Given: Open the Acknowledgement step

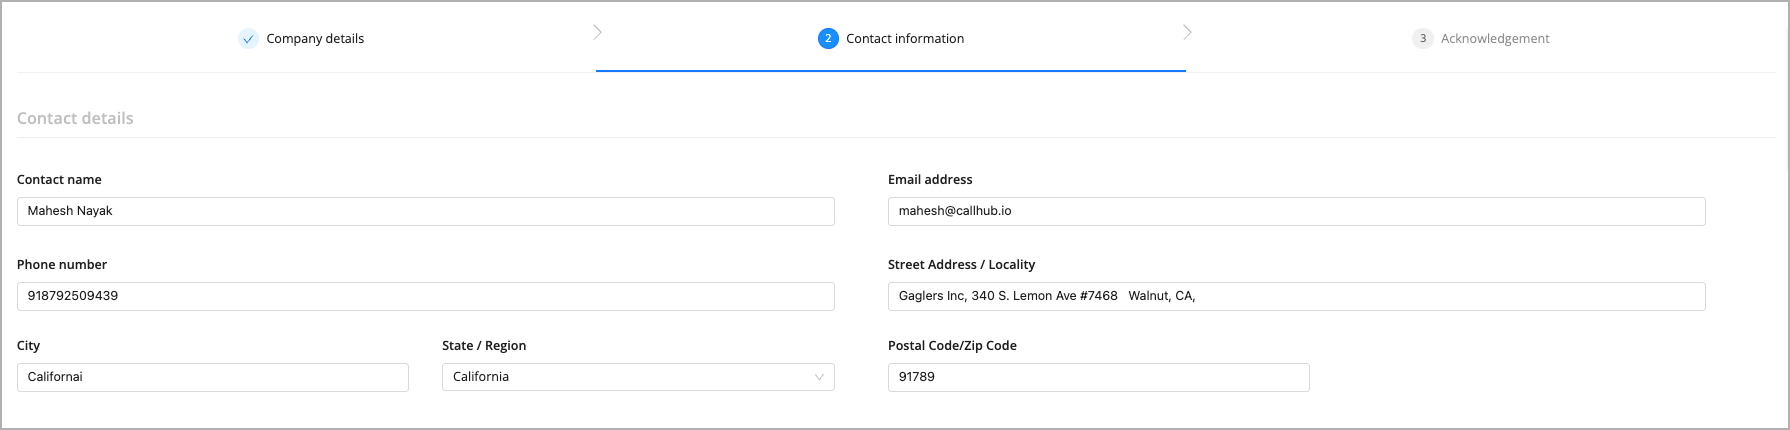Looking at the screenshot, I should click(1495, 39).
